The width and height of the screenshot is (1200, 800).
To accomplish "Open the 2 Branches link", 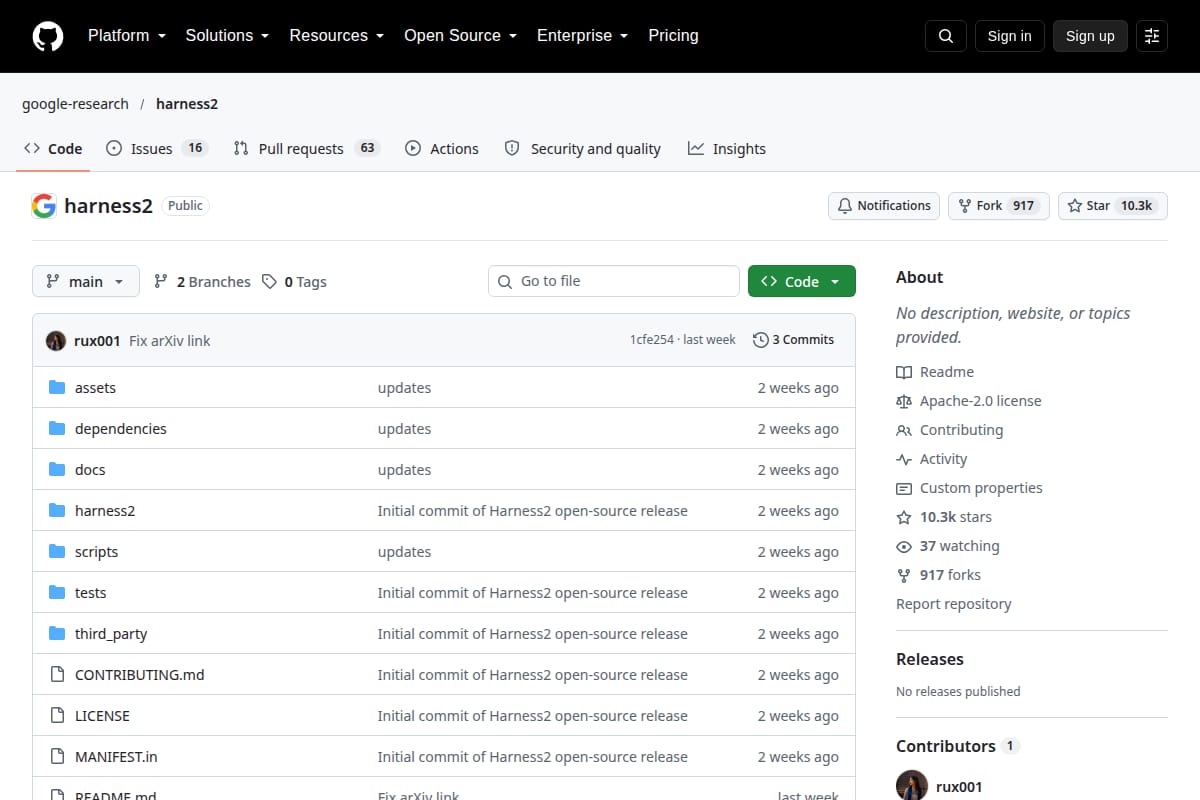I will [x=202, y=282].
